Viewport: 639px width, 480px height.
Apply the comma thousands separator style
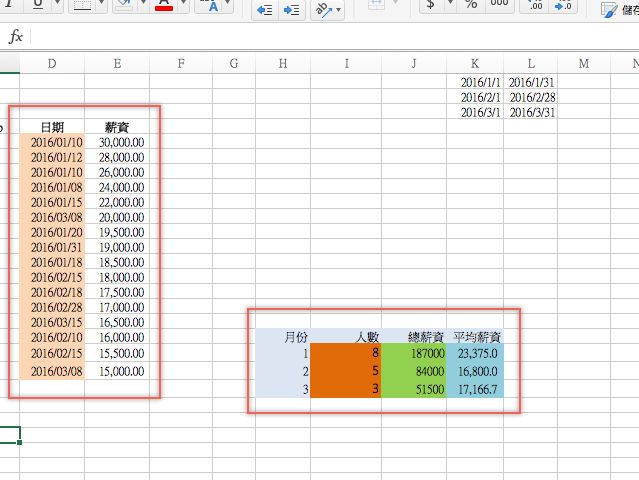500,4
